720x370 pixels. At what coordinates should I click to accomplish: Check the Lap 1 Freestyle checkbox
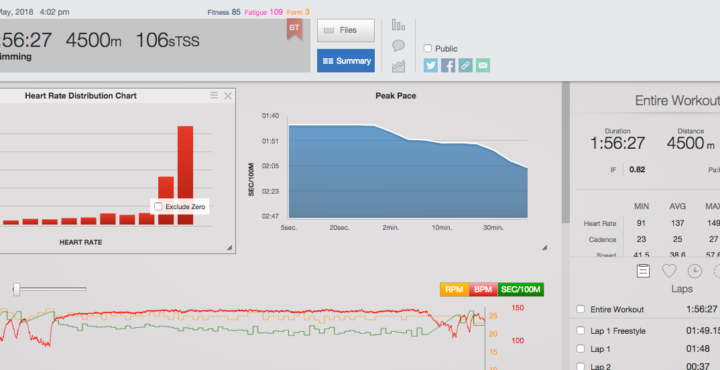click(x=580, y=331)
